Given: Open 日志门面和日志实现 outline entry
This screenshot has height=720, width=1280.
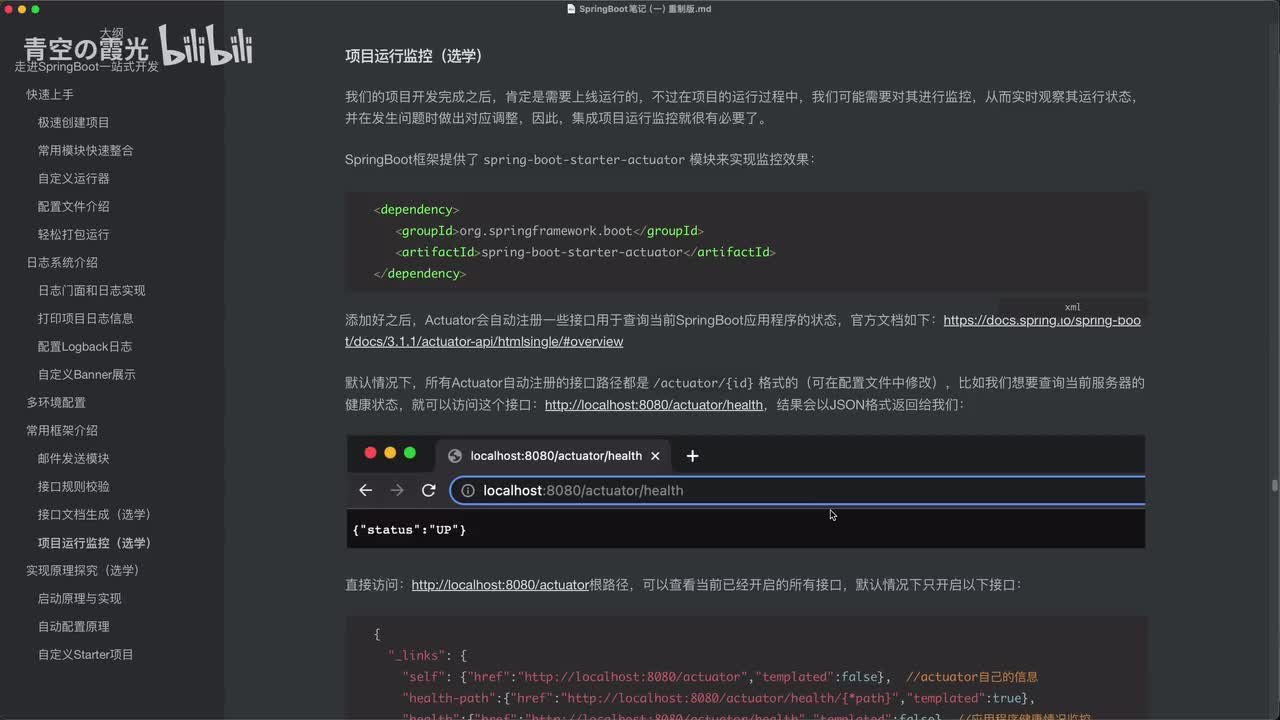Looking at the screenshot, I should (92, 290).
